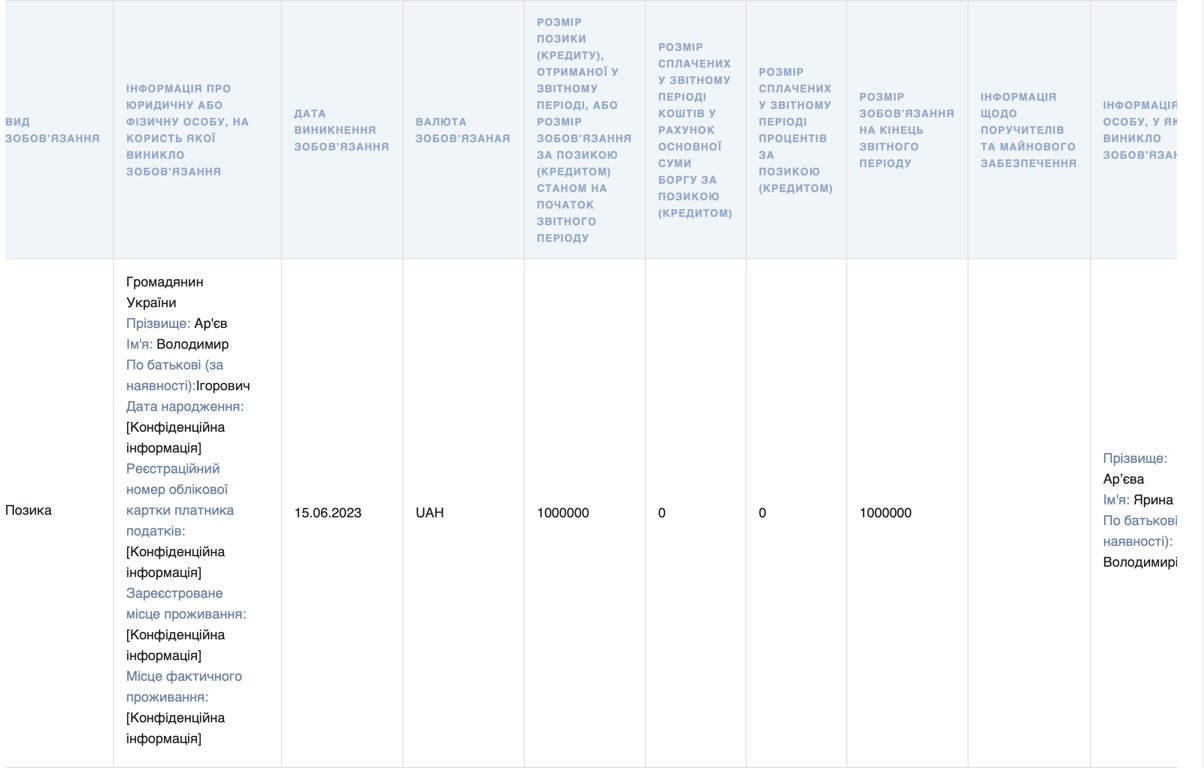Image resolution: width=1204 pixels, height=768 pixels.
Task: Select the "Розмір сплачених процентів за позикою" header
Action: click(795, 130)
